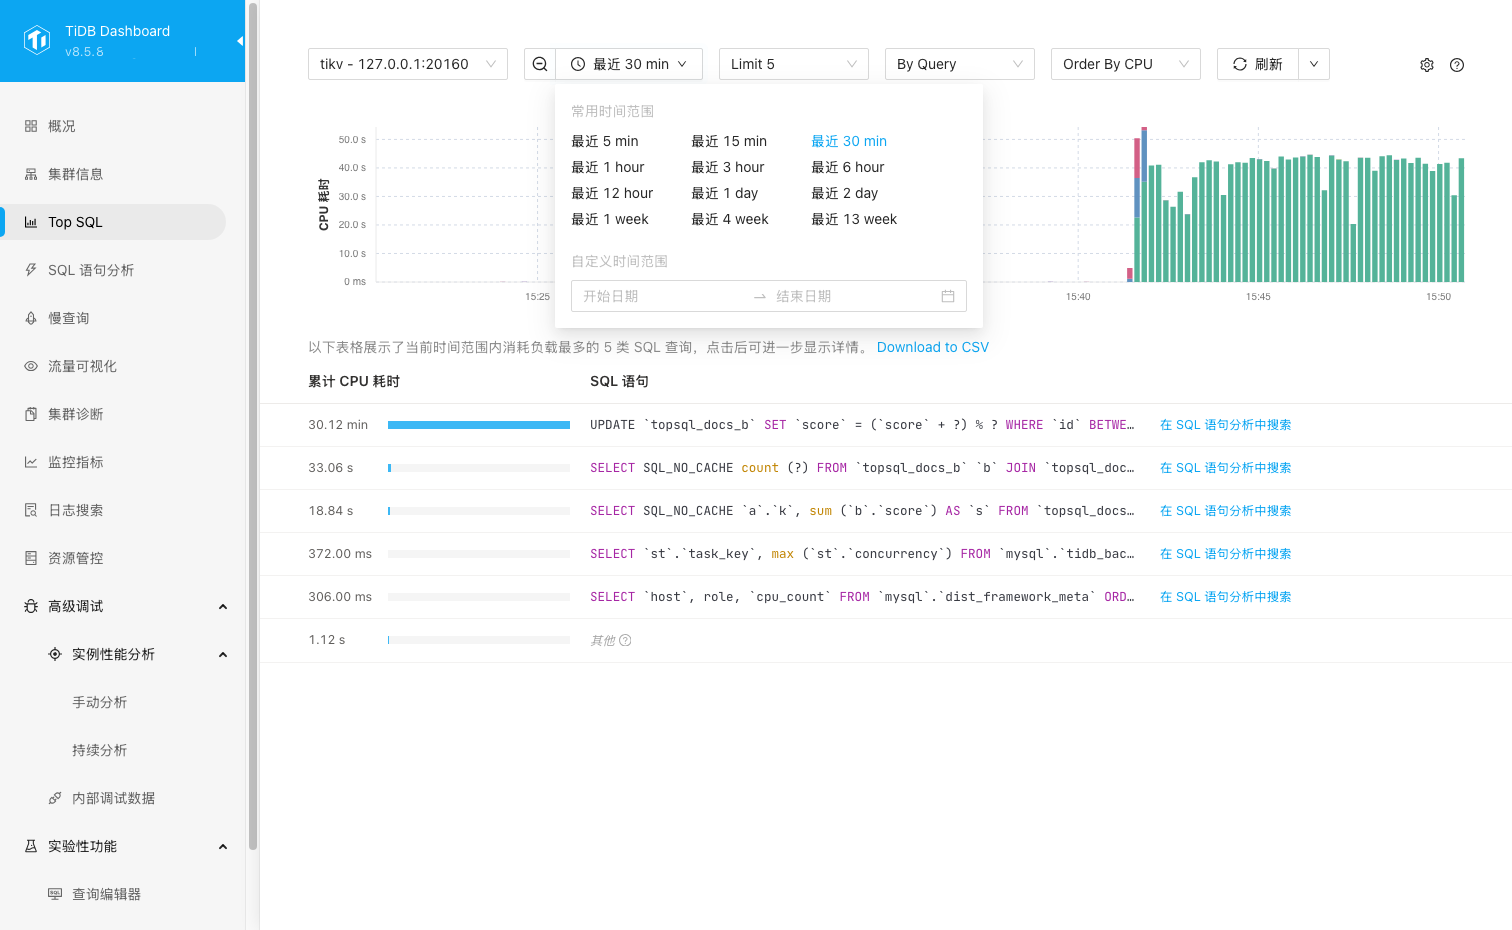Click the zoom out magnifier icon

540,64
